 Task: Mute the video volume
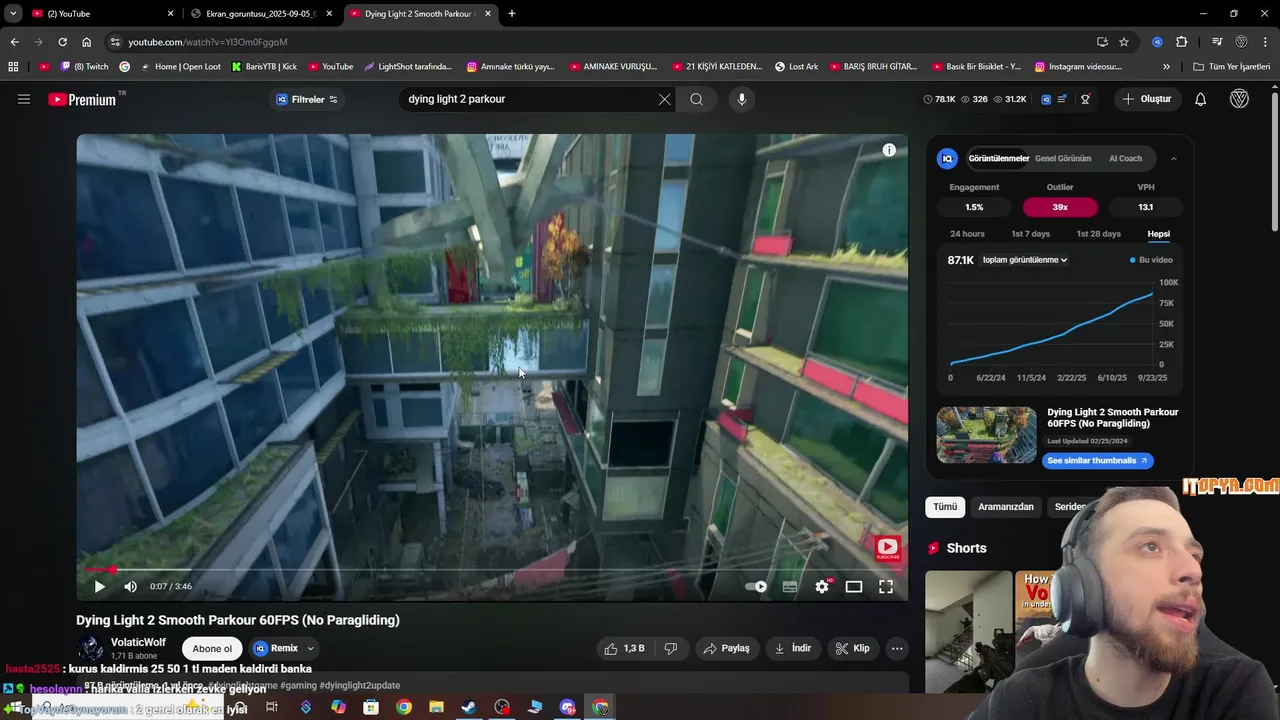(130, 587)
